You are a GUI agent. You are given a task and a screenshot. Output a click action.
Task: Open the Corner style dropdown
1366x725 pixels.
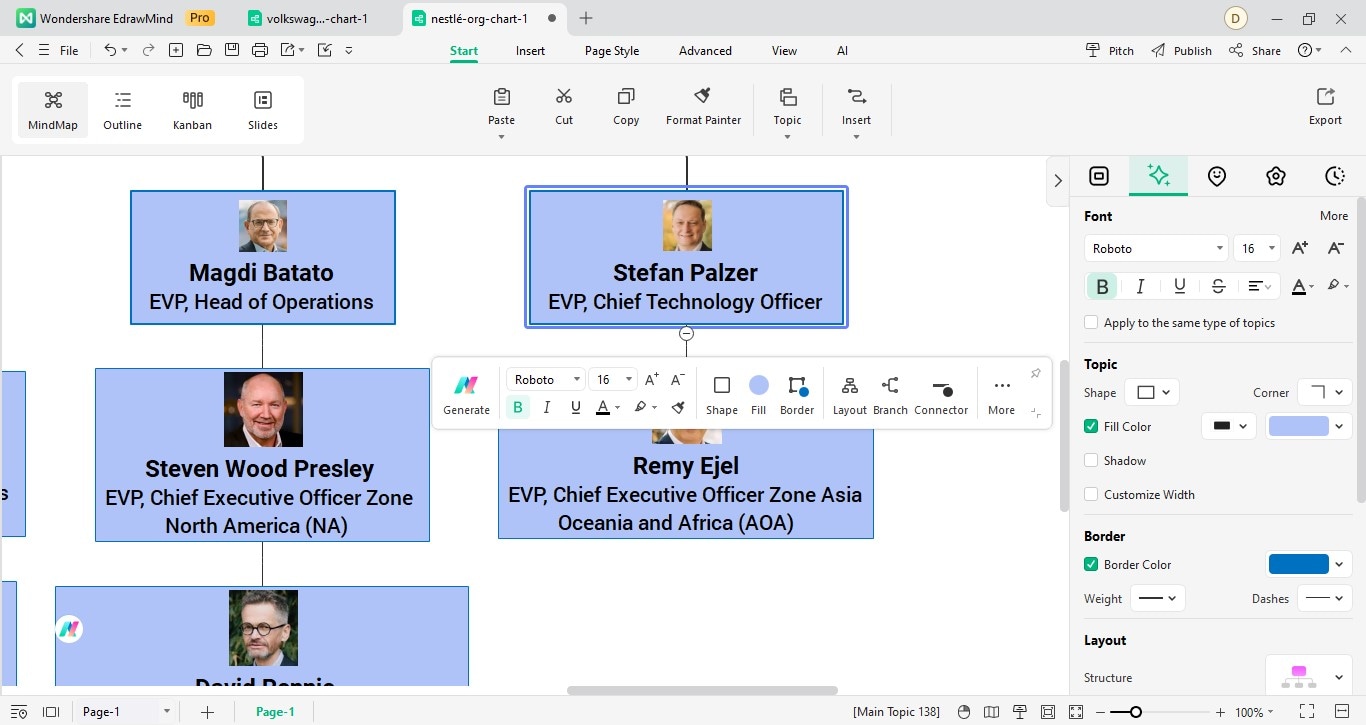pyautogui.click(x=1325, y=392)
